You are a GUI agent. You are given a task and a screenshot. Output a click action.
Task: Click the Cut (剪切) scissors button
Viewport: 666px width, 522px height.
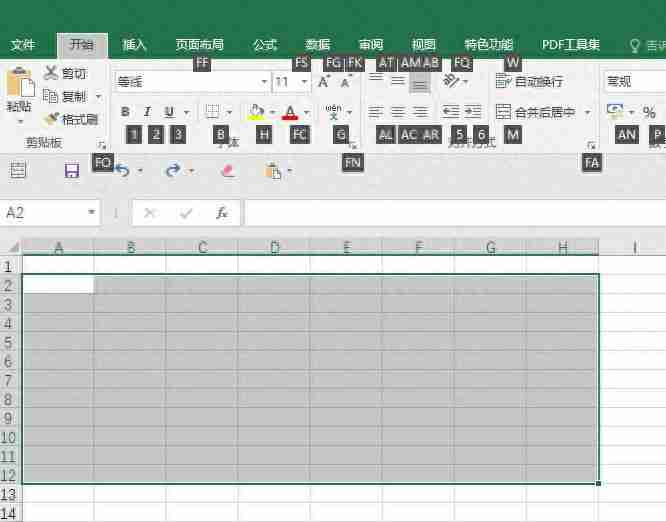pyautogui.click(x=66, y=73)
